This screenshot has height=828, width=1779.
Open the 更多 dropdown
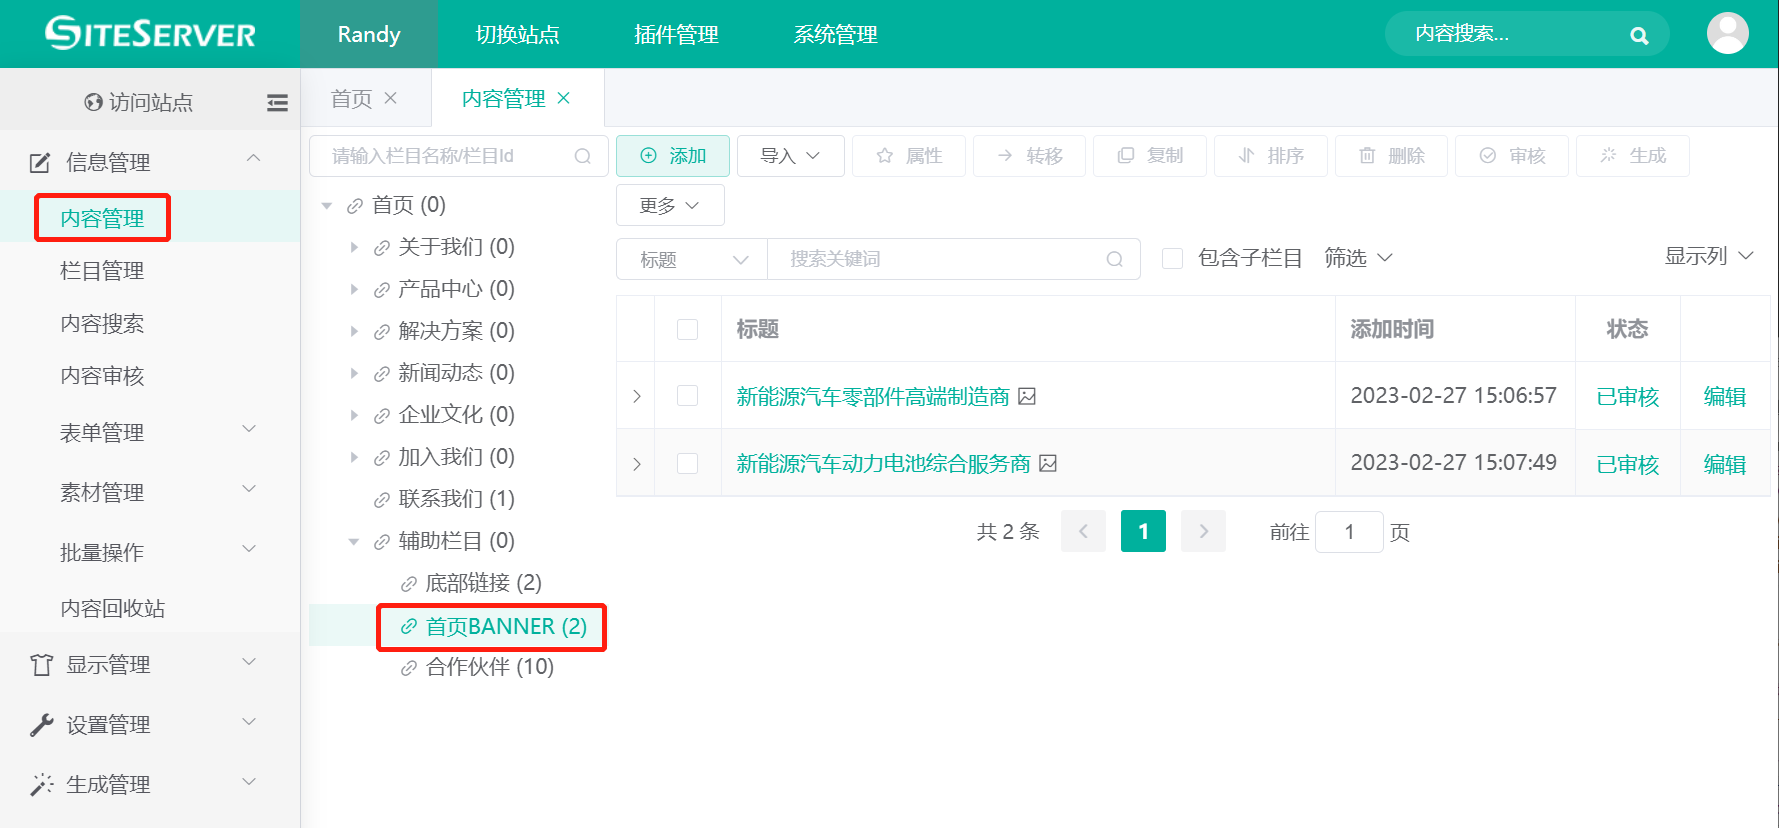pyautogui.click(x=670, y=205)
